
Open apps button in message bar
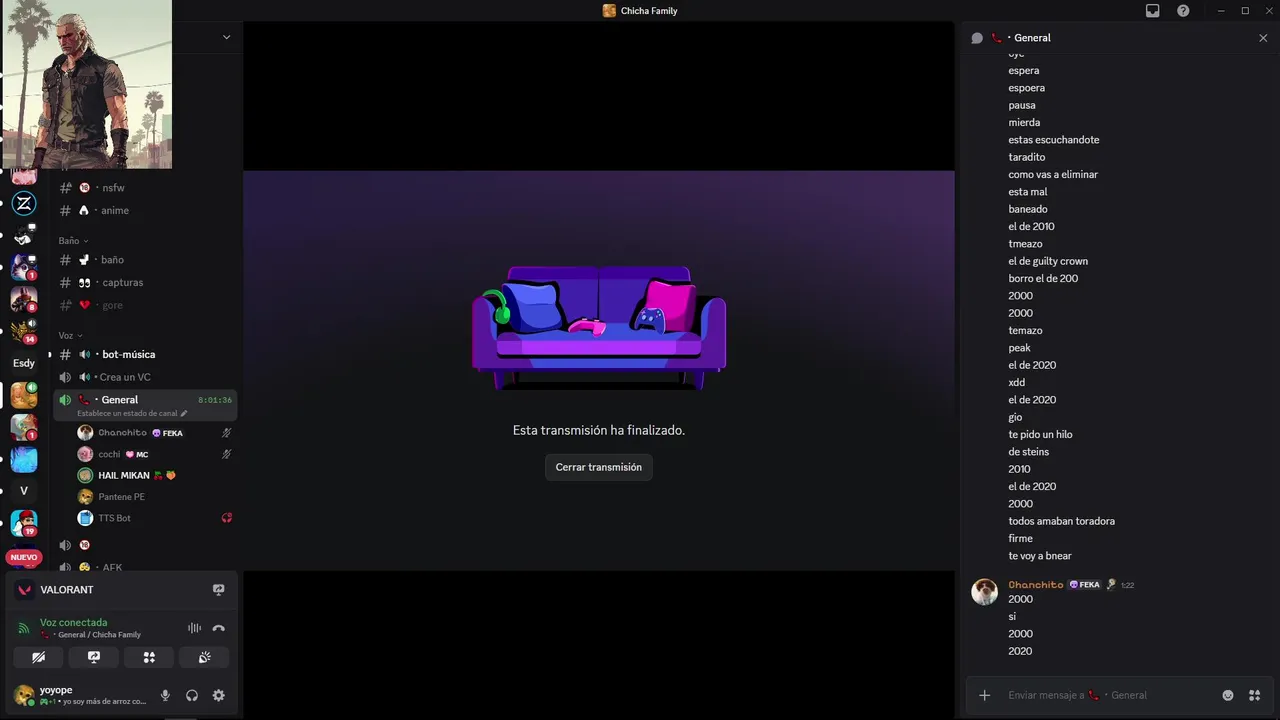pos(1254,695)
